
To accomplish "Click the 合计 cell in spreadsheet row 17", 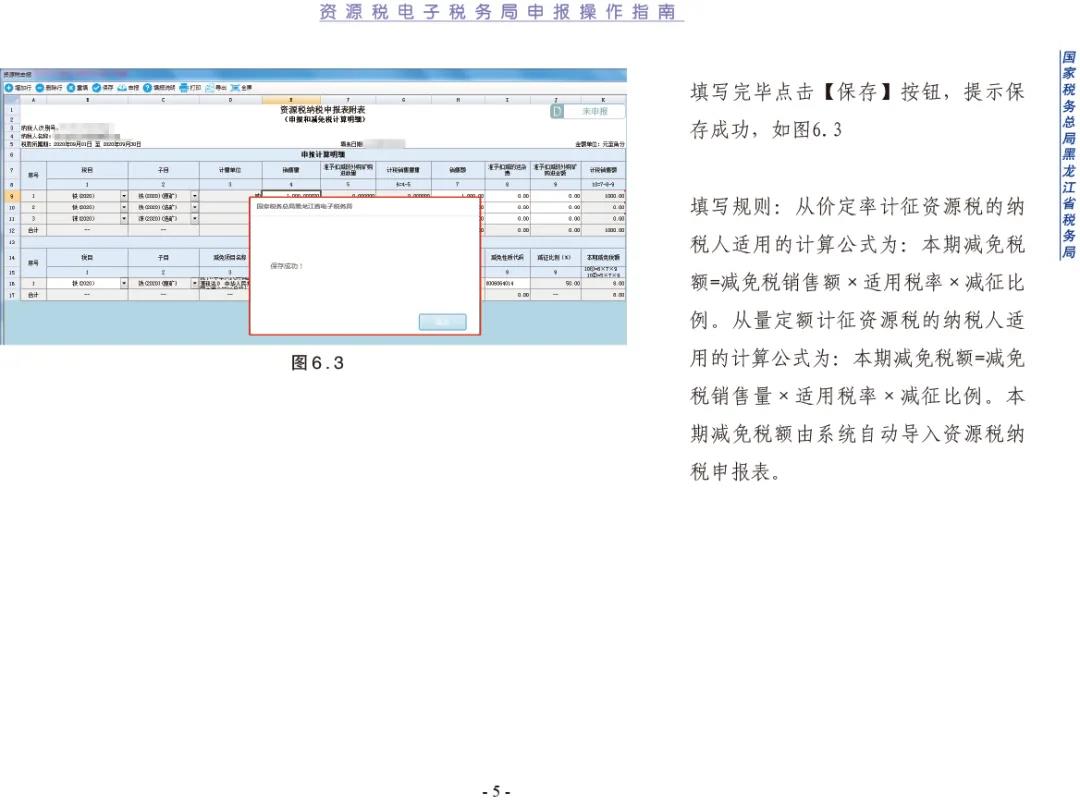I will [33, 295].
